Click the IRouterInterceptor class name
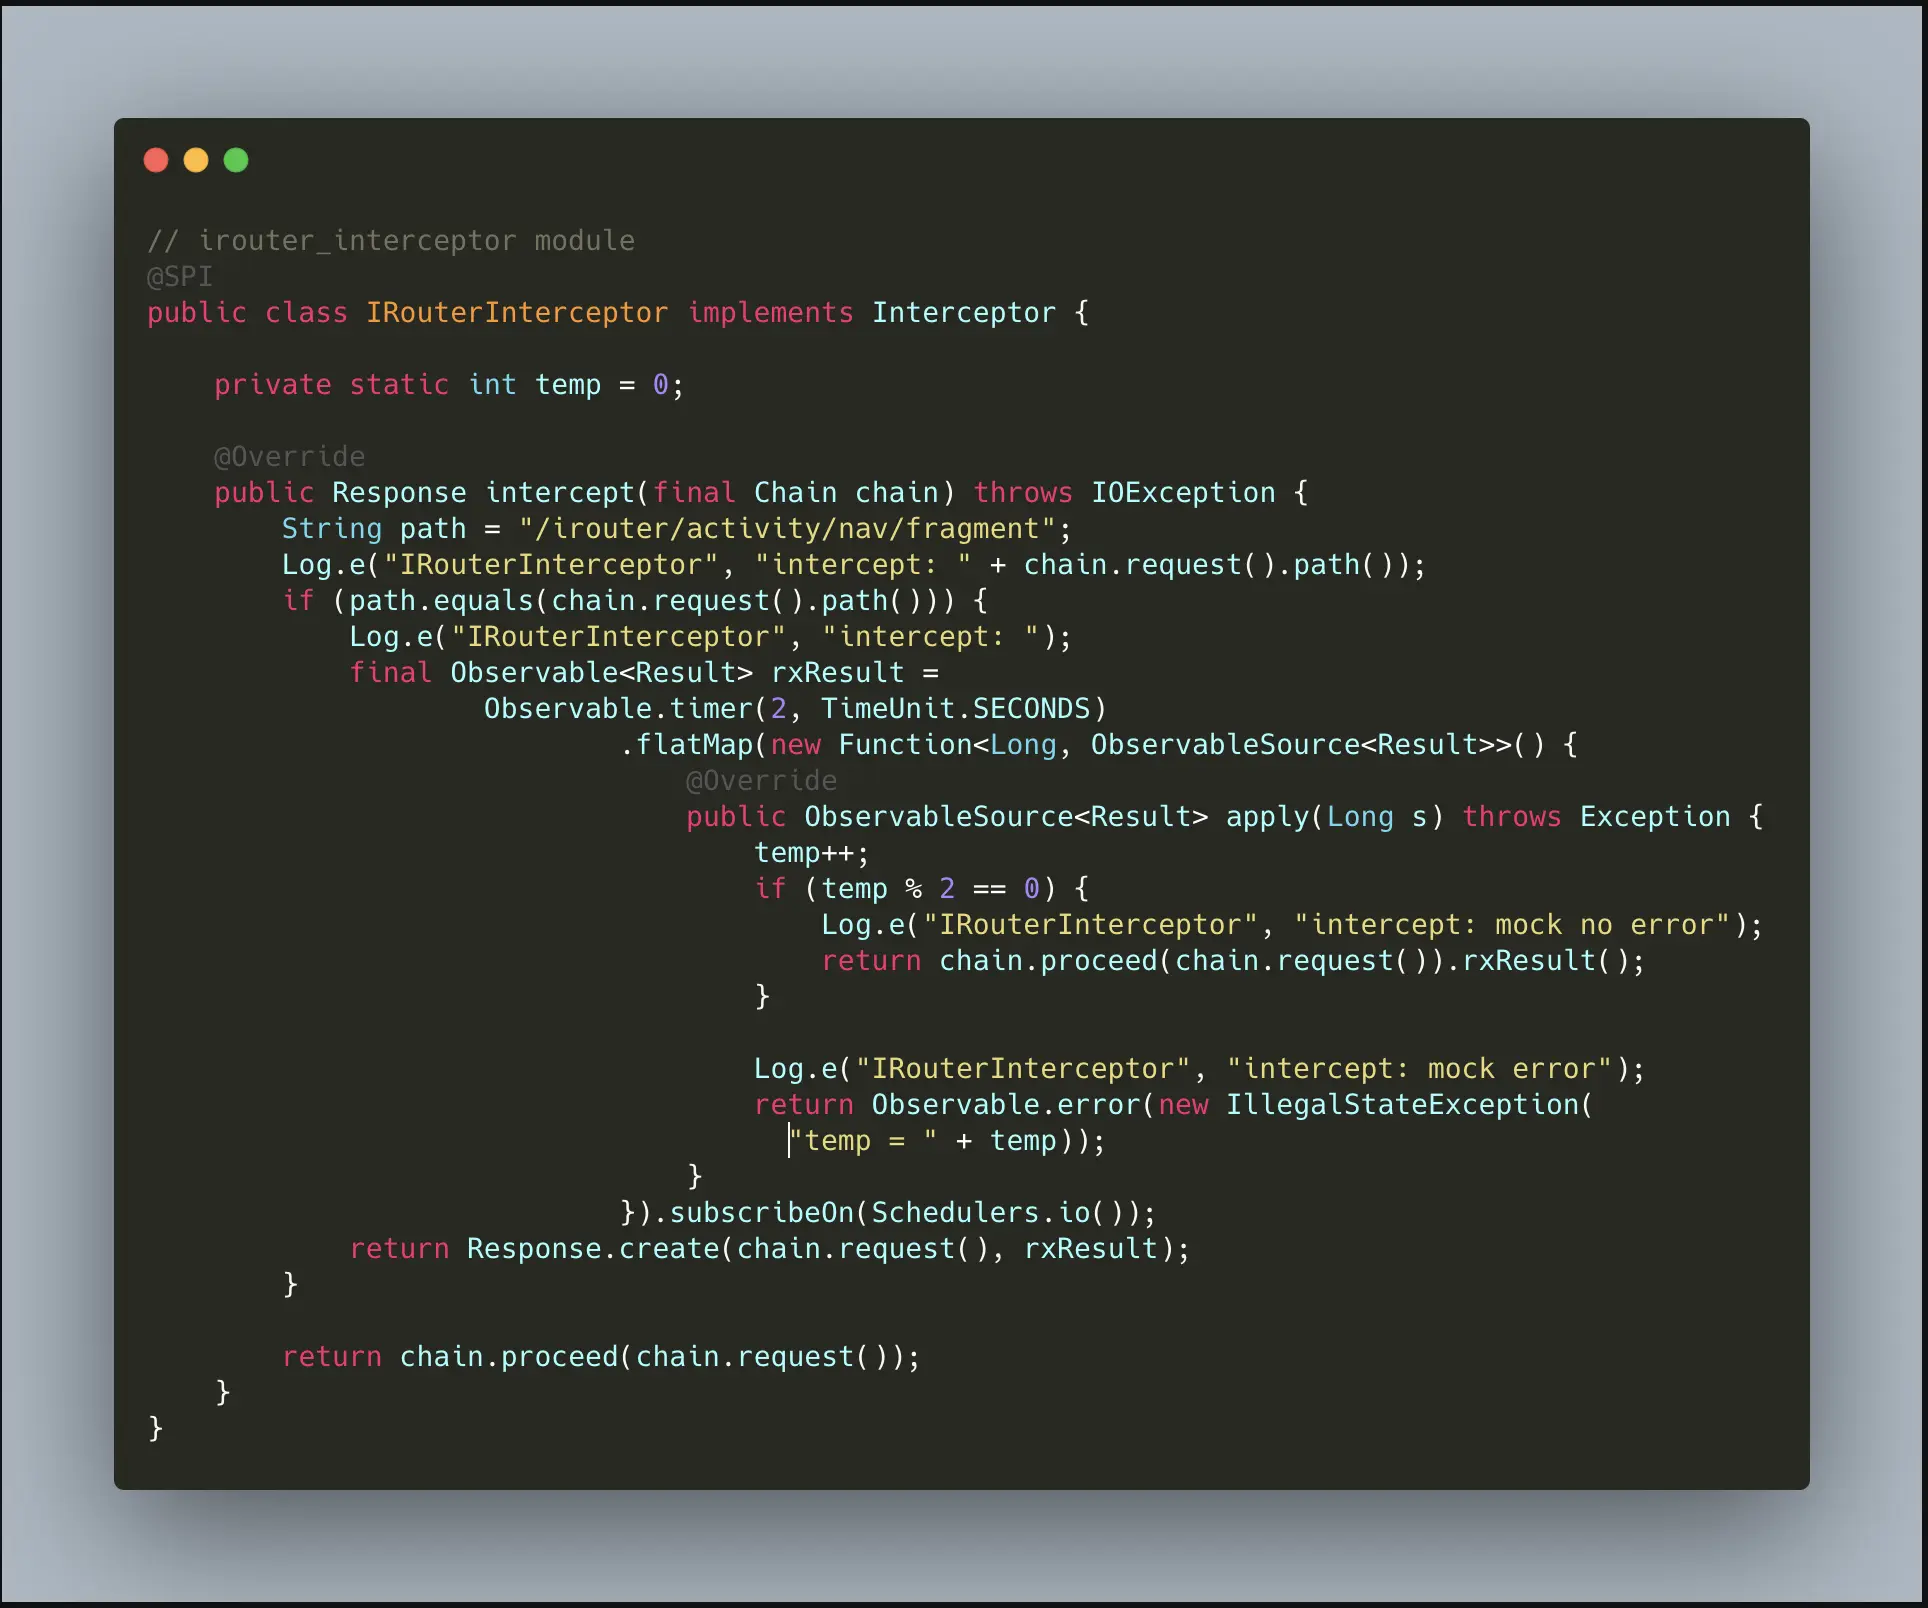1928x1608 pixels. point(516,313)
